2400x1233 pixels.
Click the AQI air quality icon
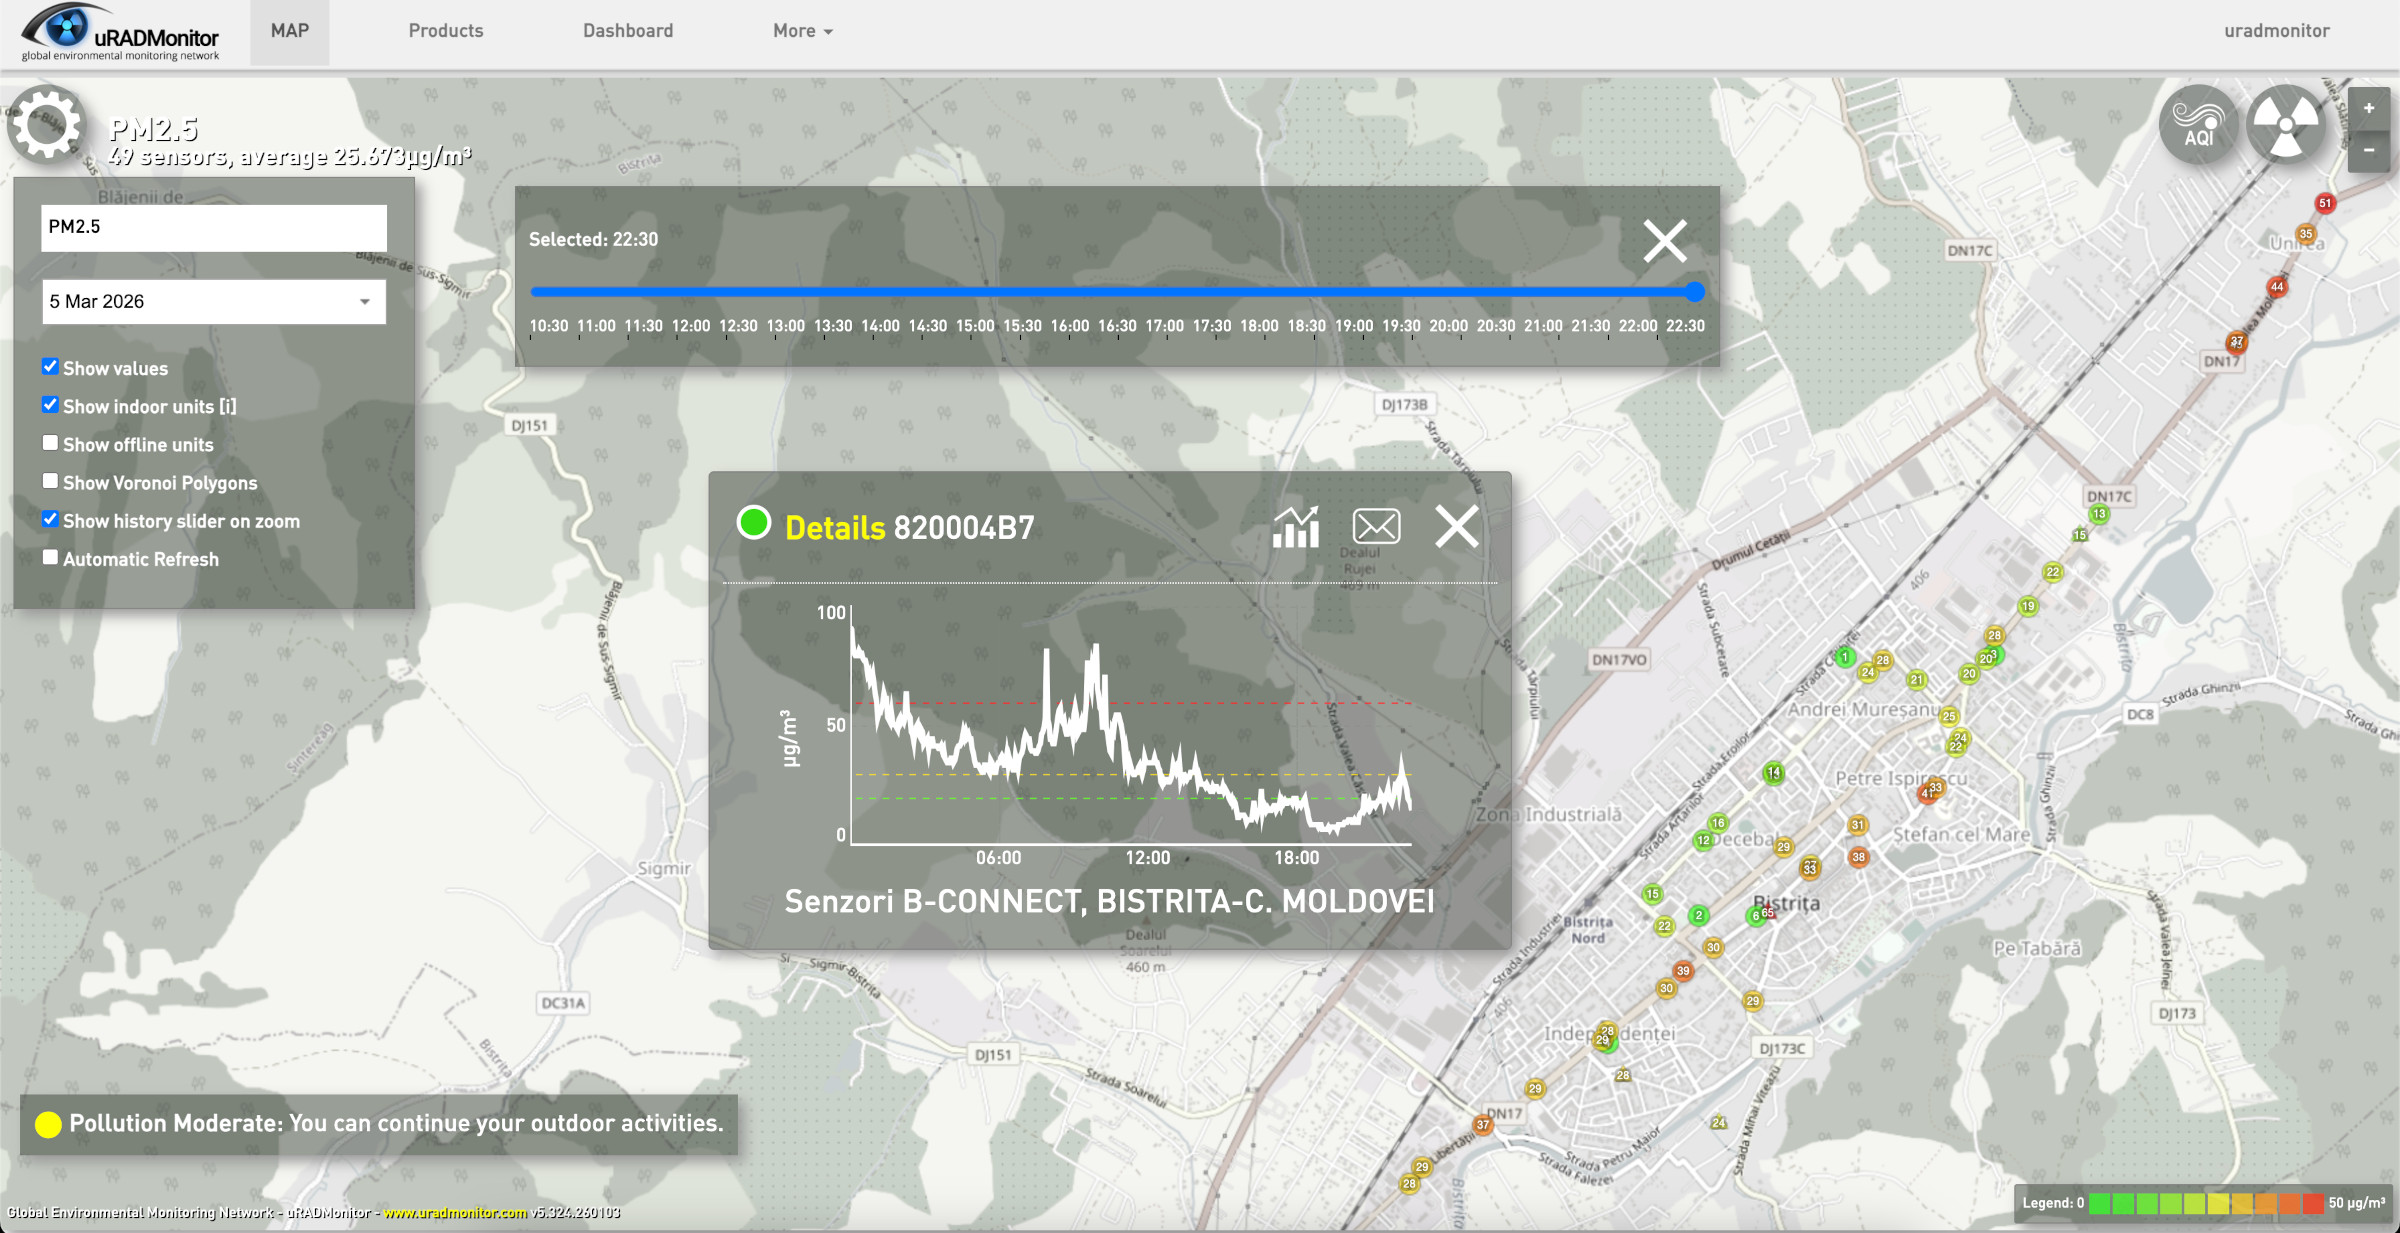[x=2198, y=125]
